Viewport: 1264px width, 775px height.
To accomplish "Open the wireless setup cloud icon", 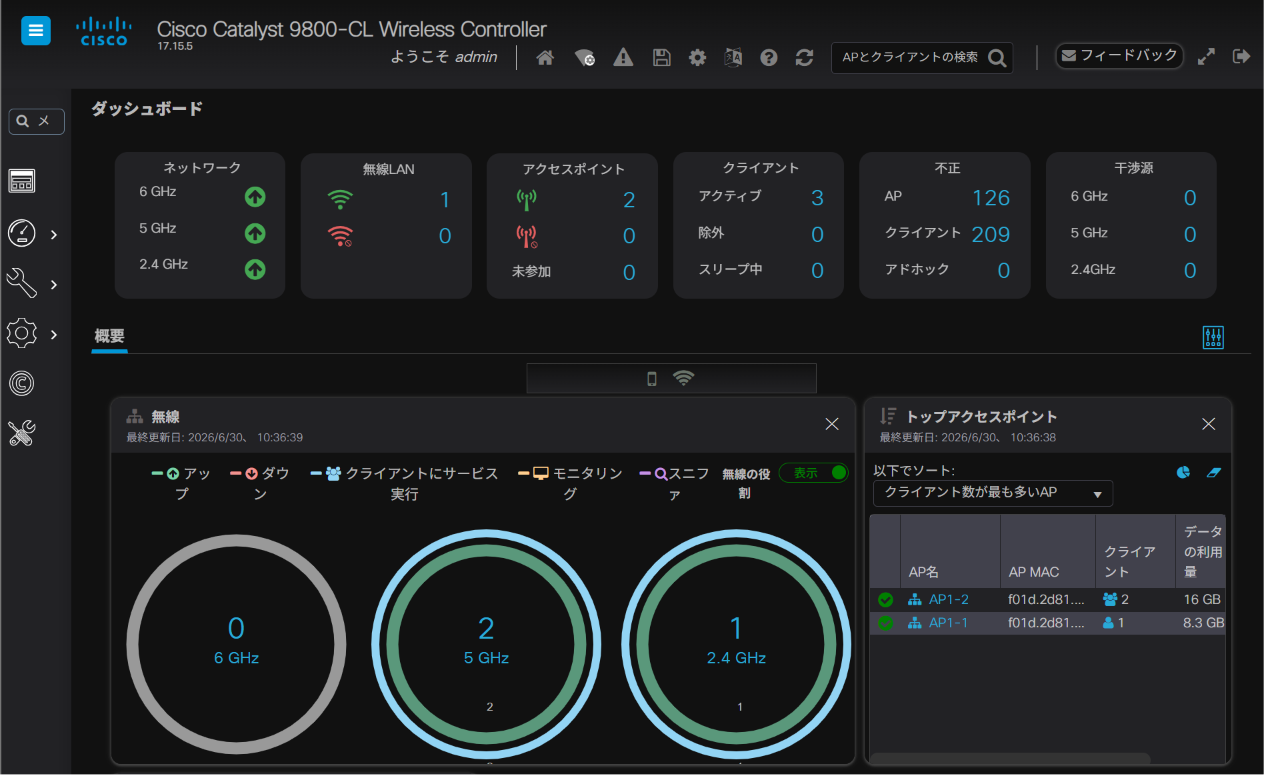I will point(585,58).
